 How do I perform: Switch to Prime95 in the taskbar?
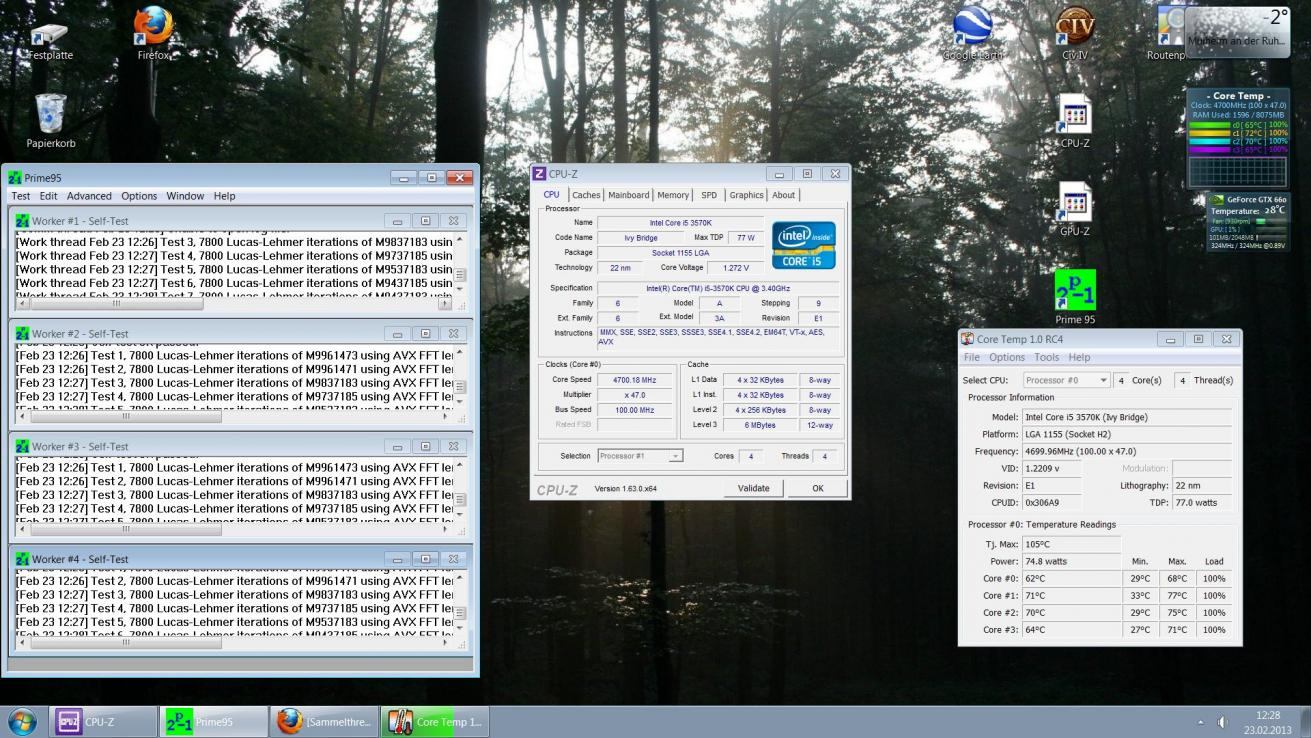[214, 721]
